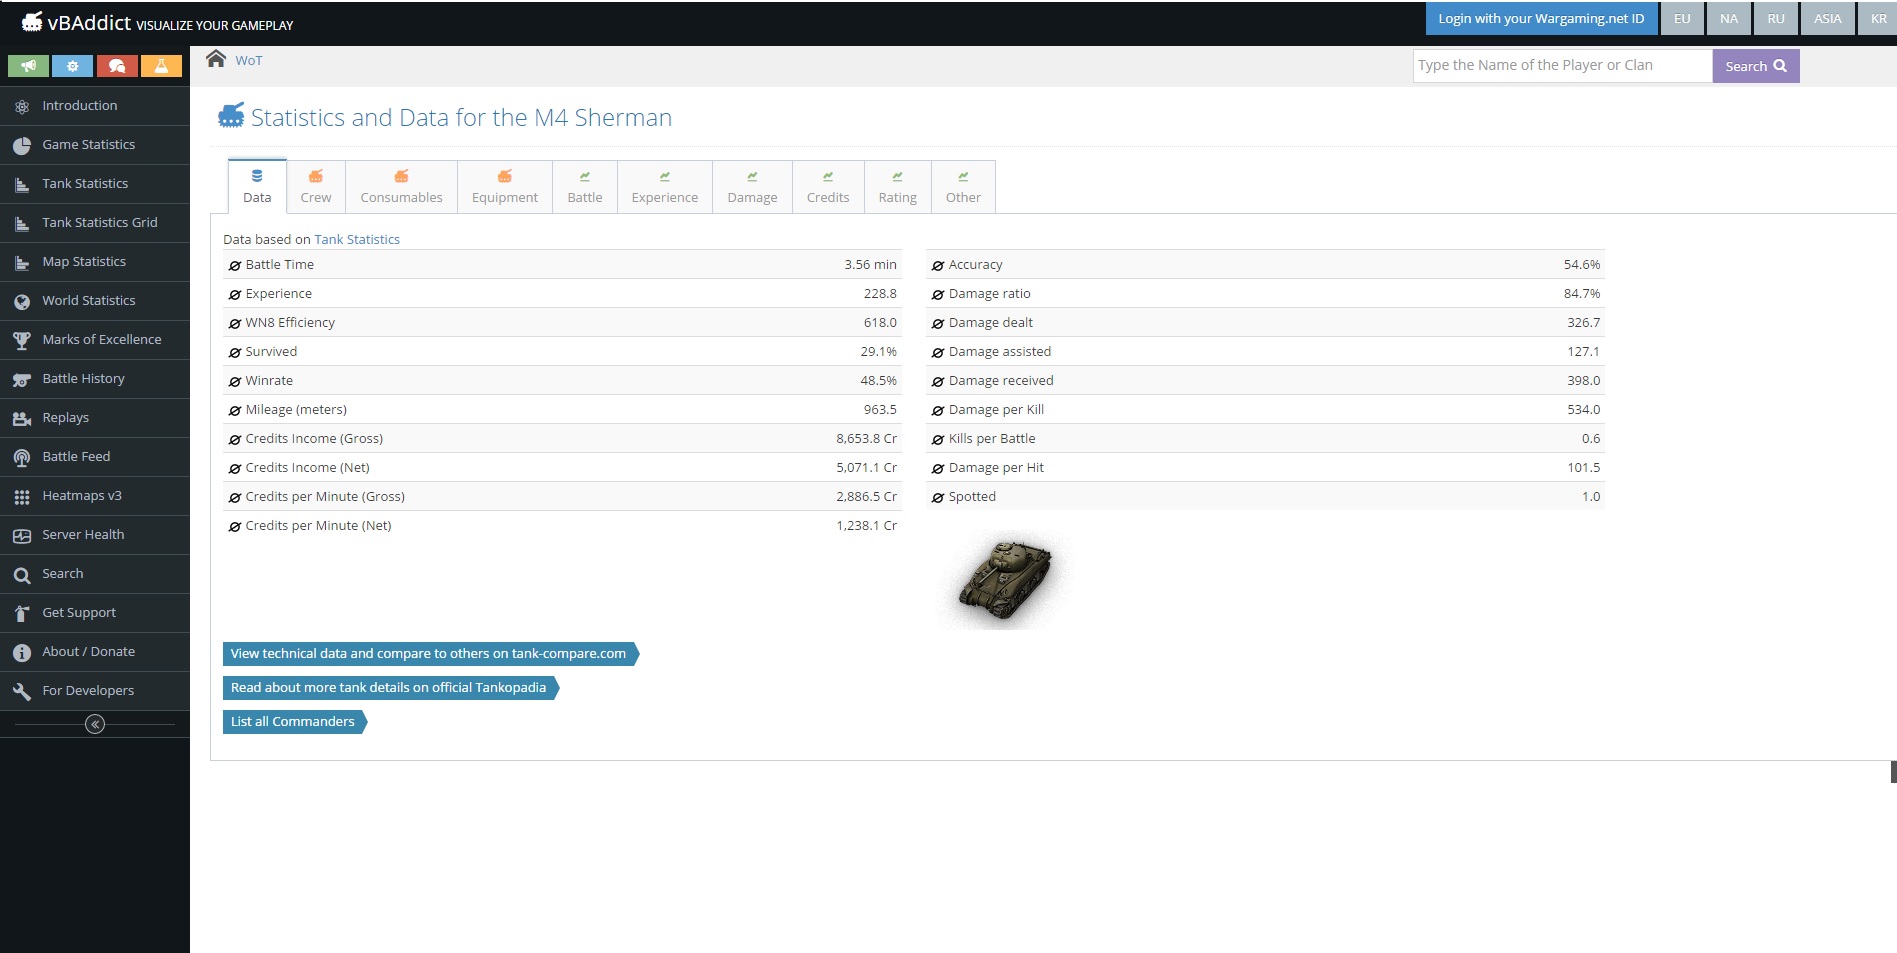Click the Tank Statistics data source link

click(x=357, y=240)
